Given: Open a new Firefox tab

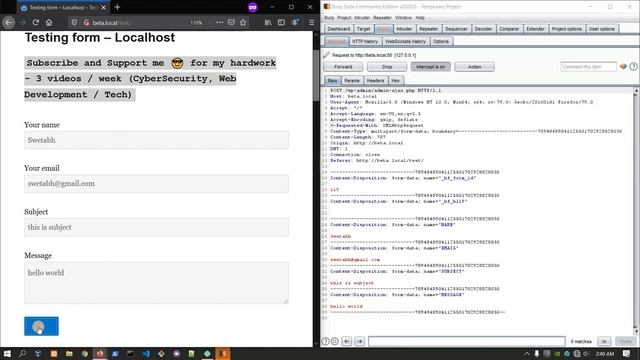Looking at the screenshot, I should [118, 7].
